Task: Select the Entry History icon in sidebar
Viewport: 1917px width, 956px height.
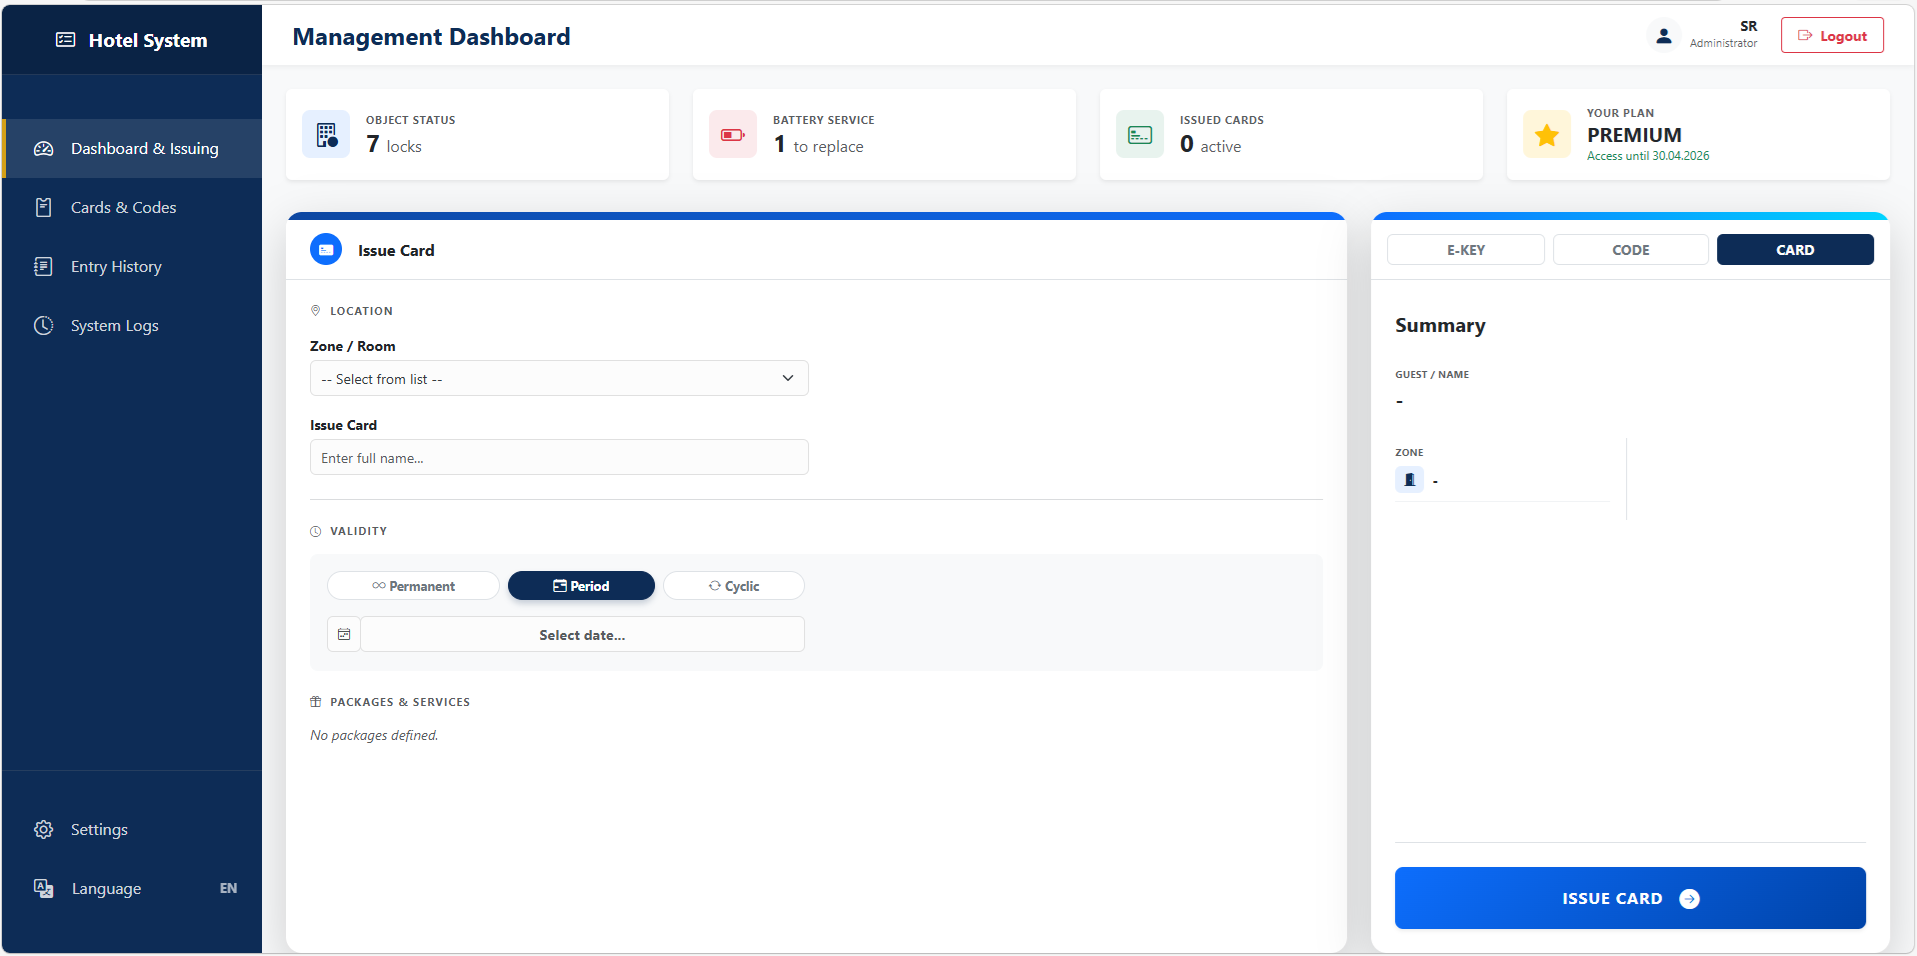Action: point(43,266)
